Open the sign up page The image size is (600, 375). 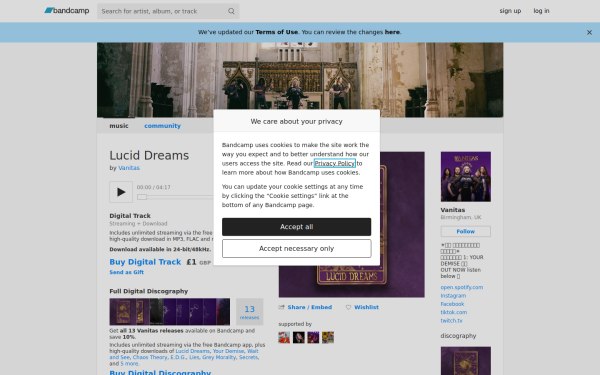[510, 11]
